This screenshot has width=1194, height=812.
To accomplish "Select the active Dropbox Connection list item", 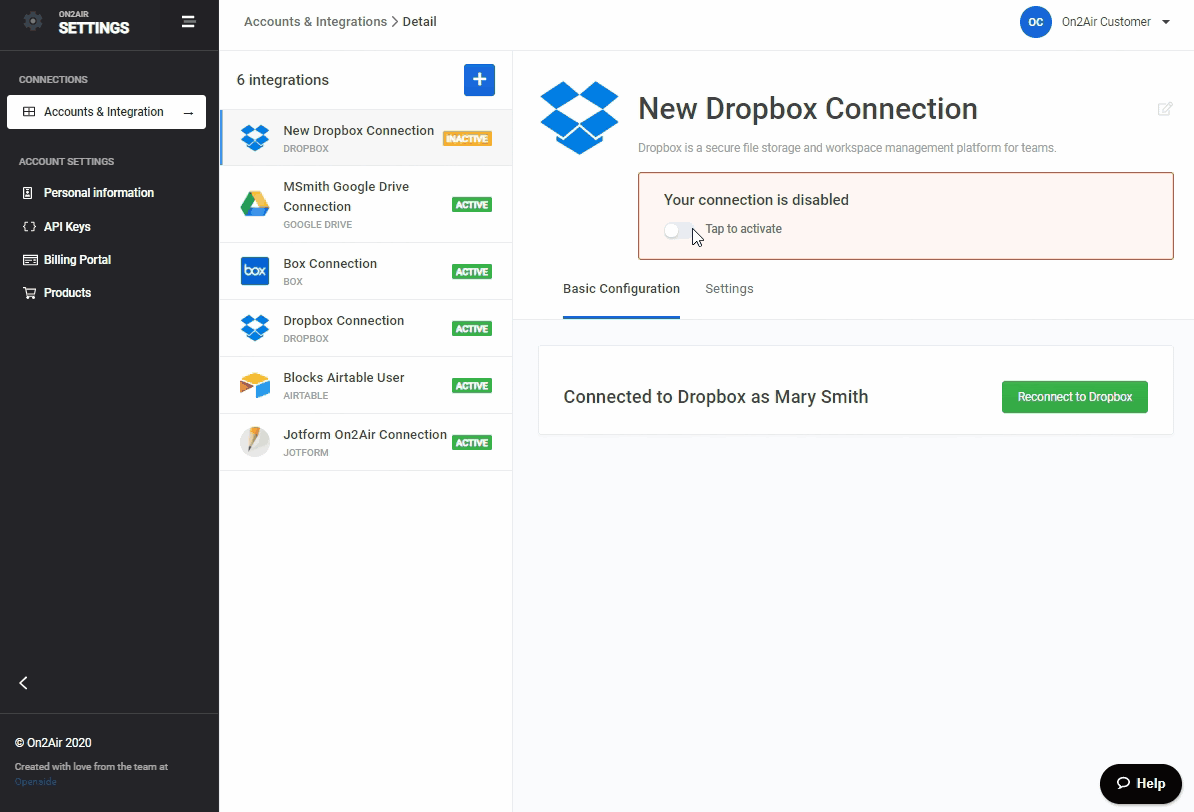I will pyautogui.click(x=344, y=328).
